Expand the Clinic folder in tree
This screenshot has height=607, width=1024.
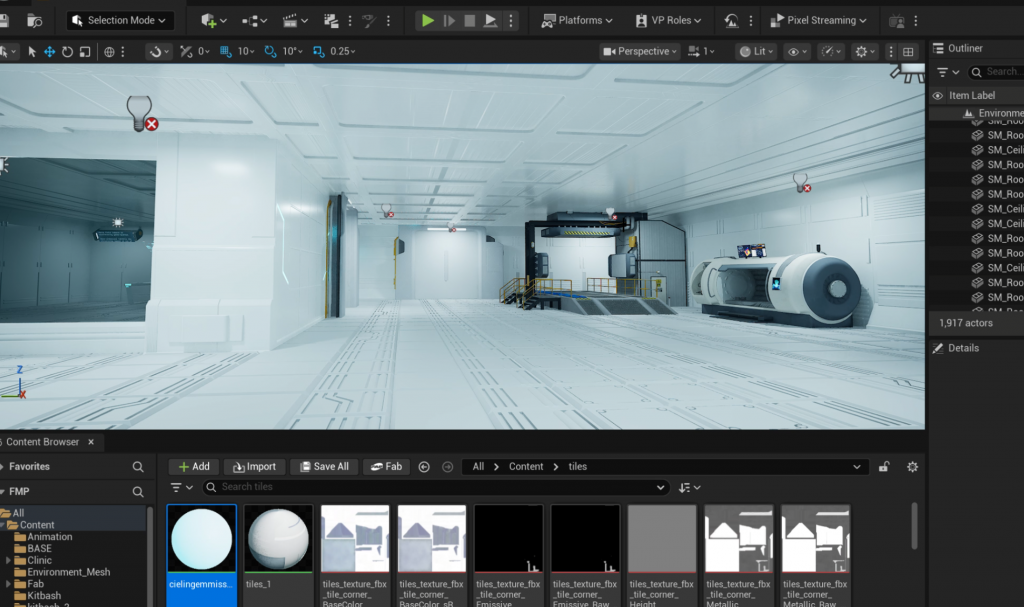[9, 561]
